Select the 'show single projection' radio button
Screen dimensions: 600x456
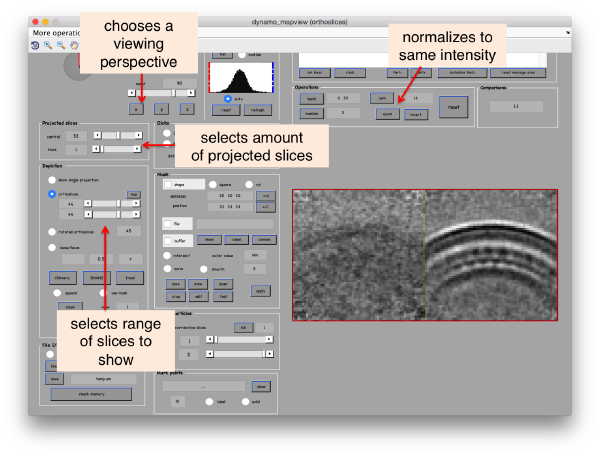tap(52, 180)
